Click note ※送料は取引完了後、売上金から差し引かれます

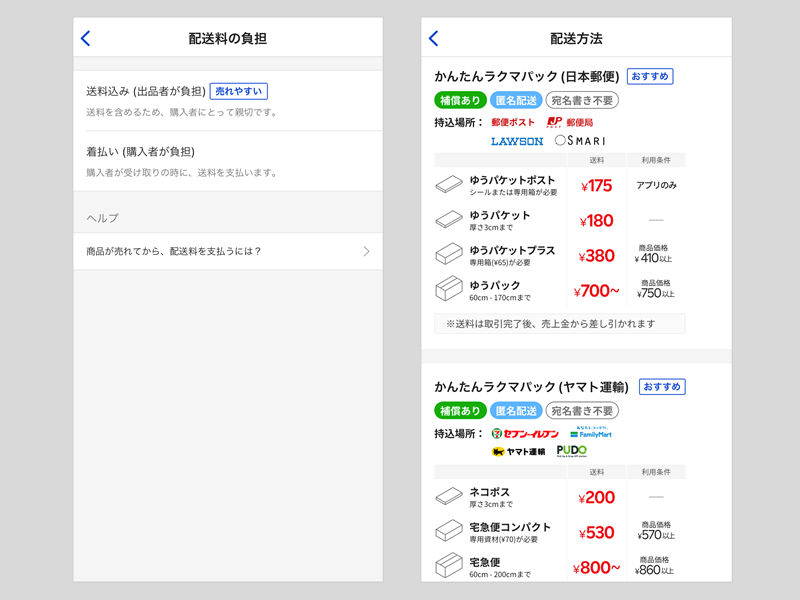pyautogui.click(x=560, y=324)
